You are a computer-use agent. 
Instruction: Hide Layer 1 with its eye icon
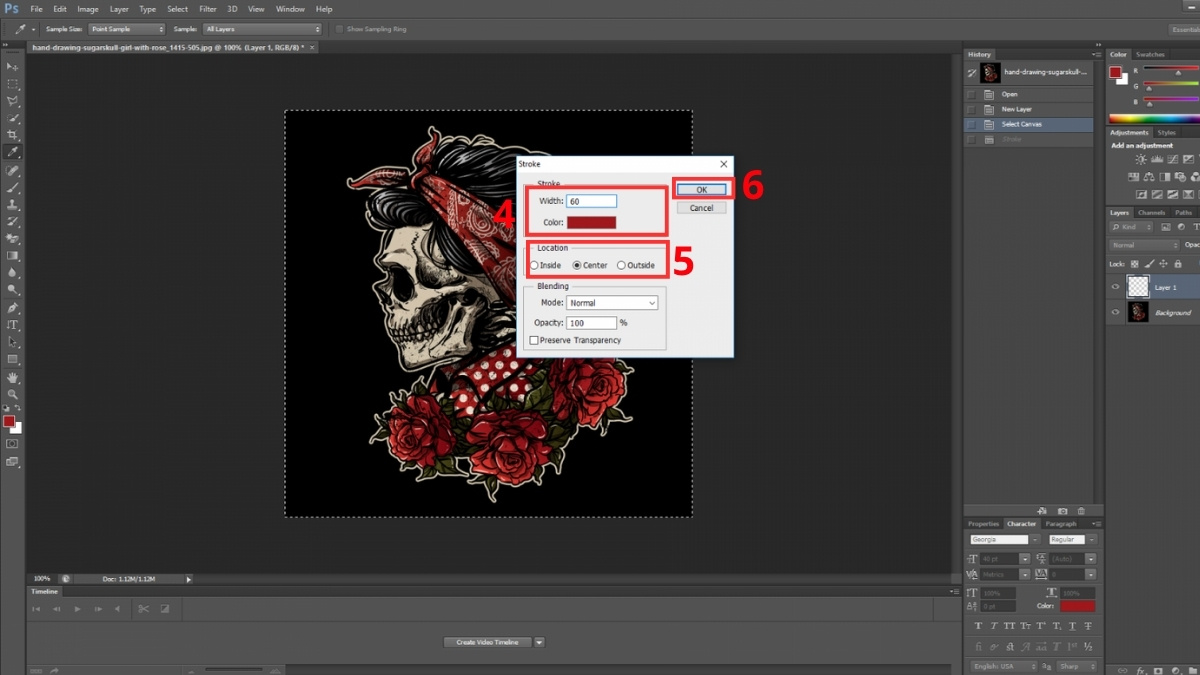pos(1117,286)
